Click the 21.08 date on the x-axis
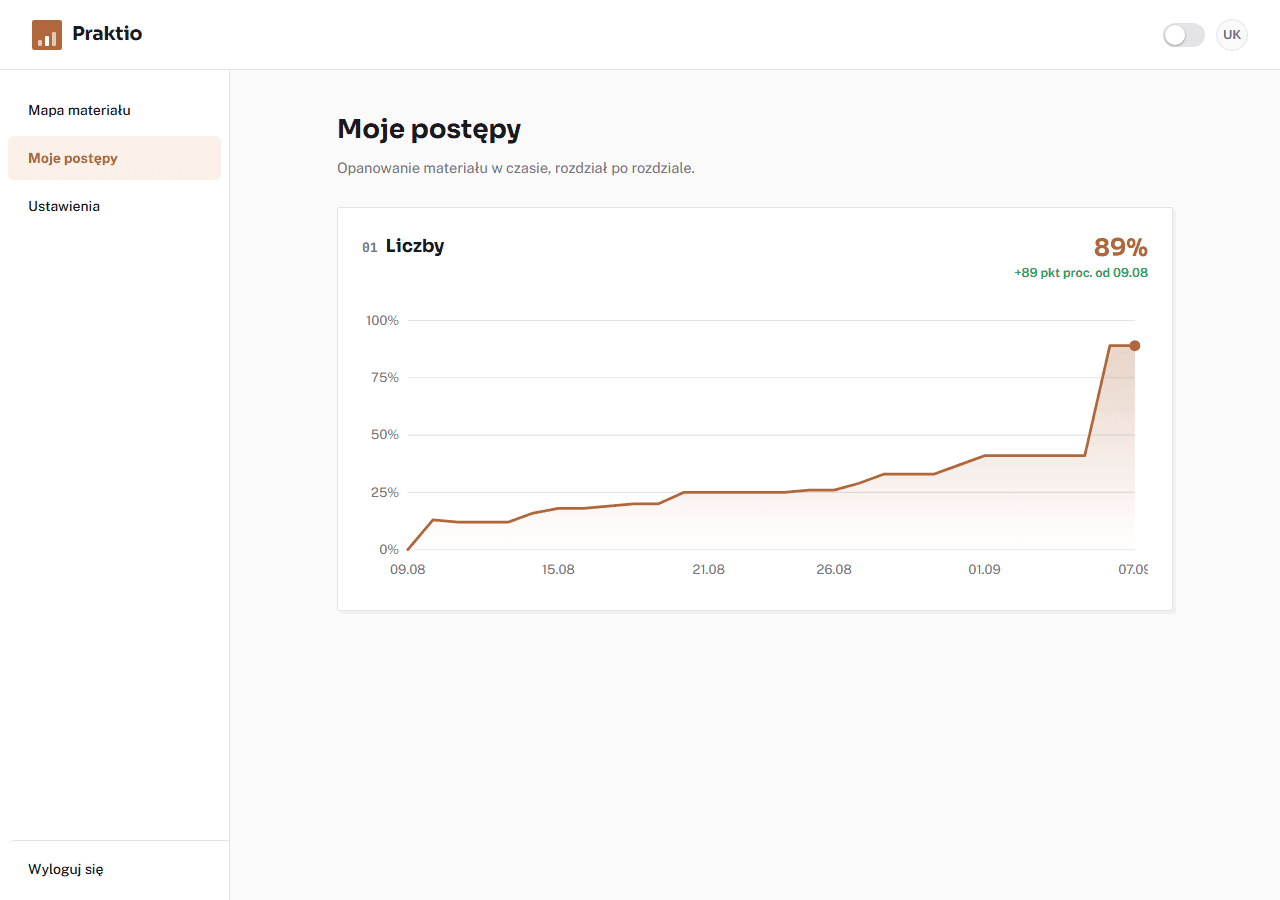The width and height of the screenshot is (1280, 900). point(709,569)
